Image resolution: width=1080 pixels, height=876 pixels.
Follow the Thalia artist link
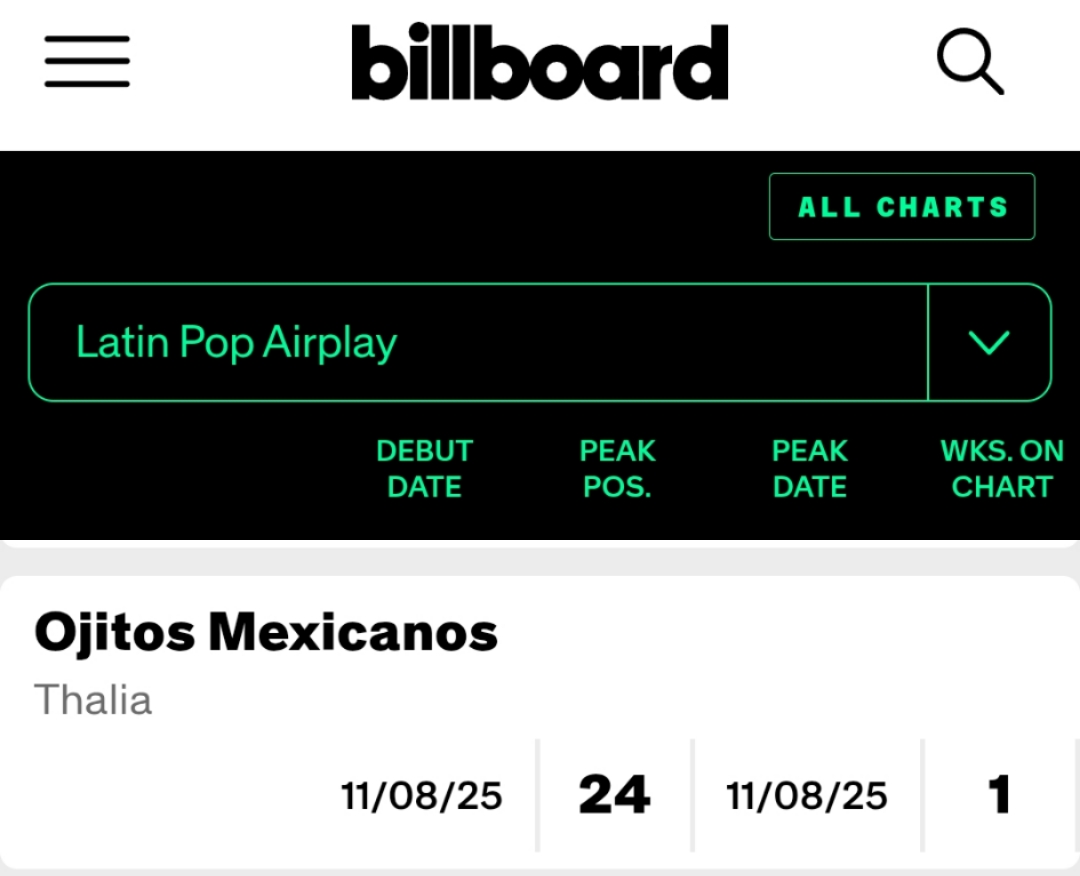pyautogui.click(x=93, y=699)
